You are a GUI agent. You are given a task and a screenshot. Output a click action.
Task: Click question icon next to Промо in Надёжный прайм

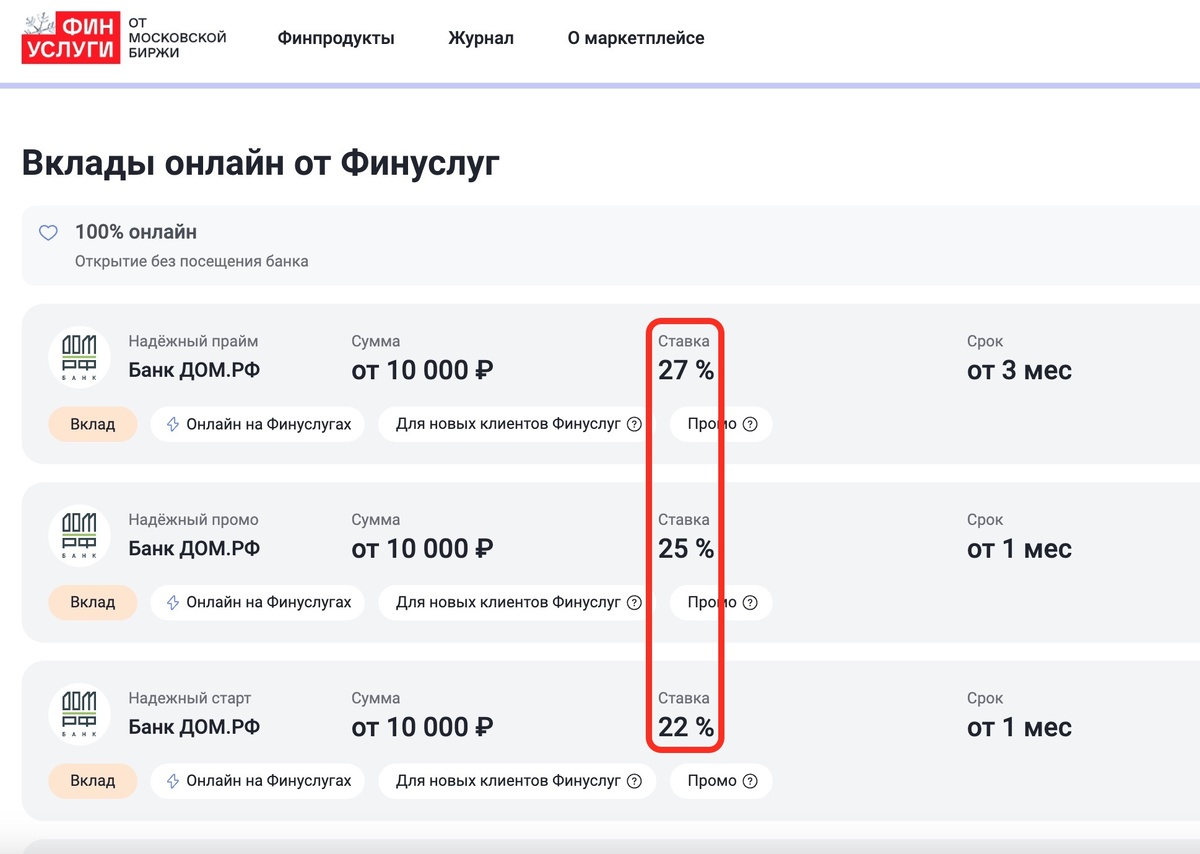pos(751,424)
